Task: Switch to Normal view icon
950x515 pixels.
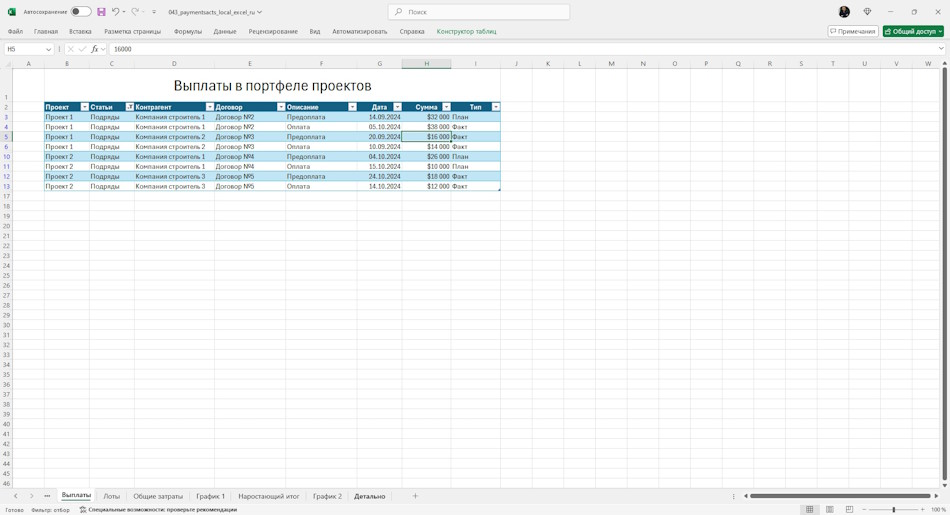Action: coord(809,510)
